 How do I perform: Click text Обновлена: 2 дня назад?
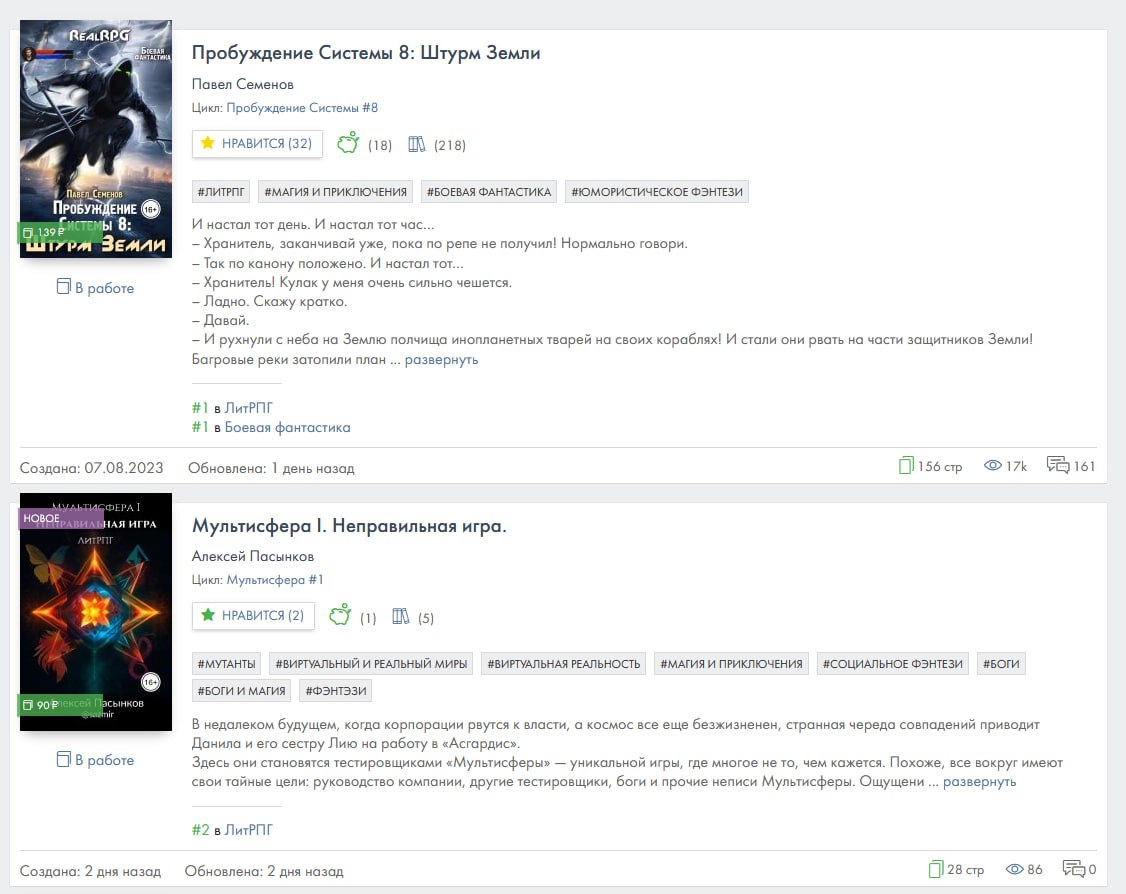[x=264, y=871]
